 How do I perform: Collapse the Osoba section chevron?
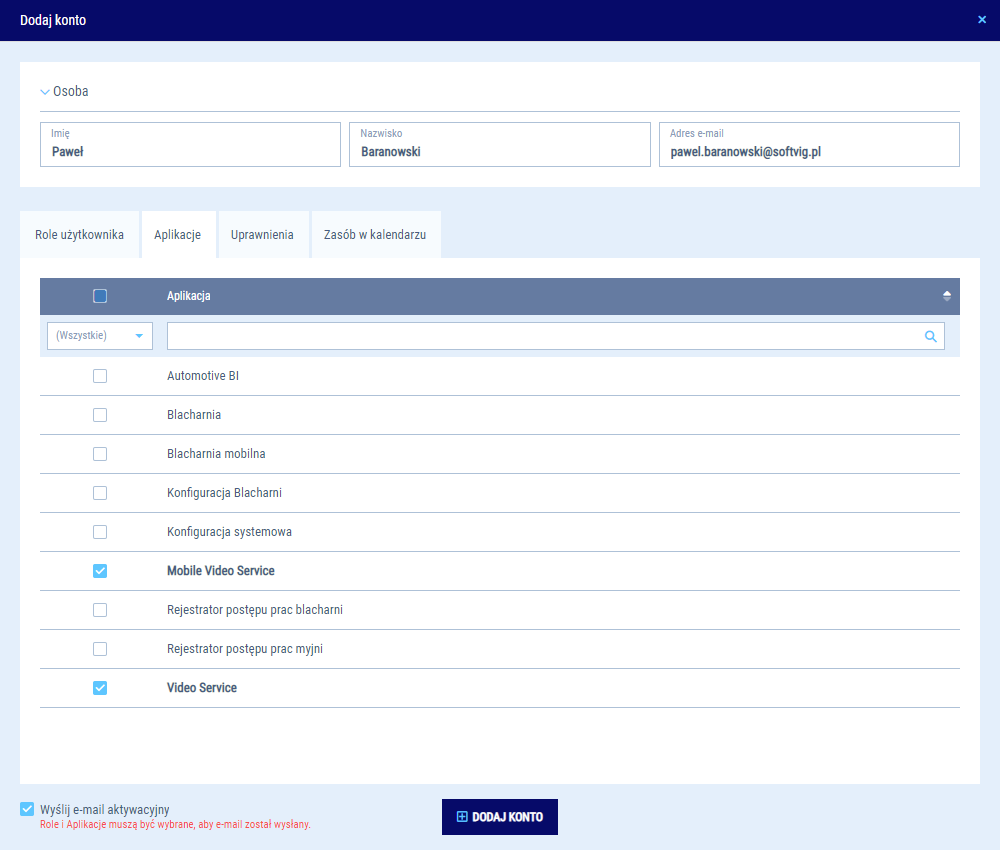45,92
